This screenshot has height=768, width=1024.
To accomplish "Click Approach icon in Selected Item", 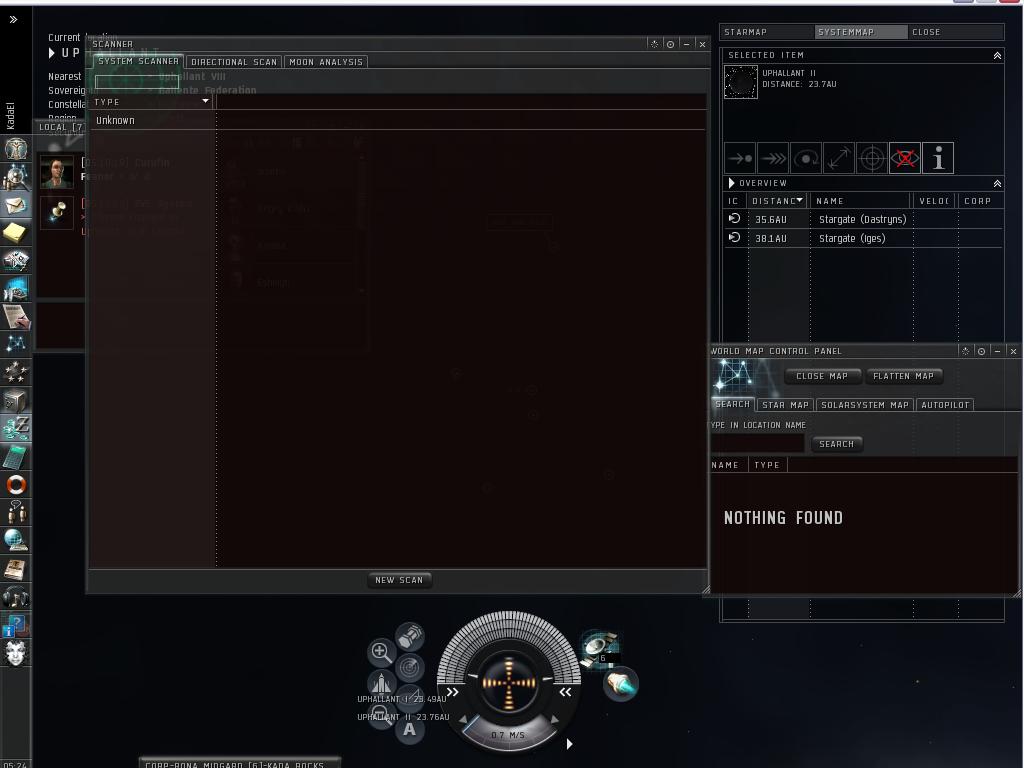I will (x=740, y=158).
